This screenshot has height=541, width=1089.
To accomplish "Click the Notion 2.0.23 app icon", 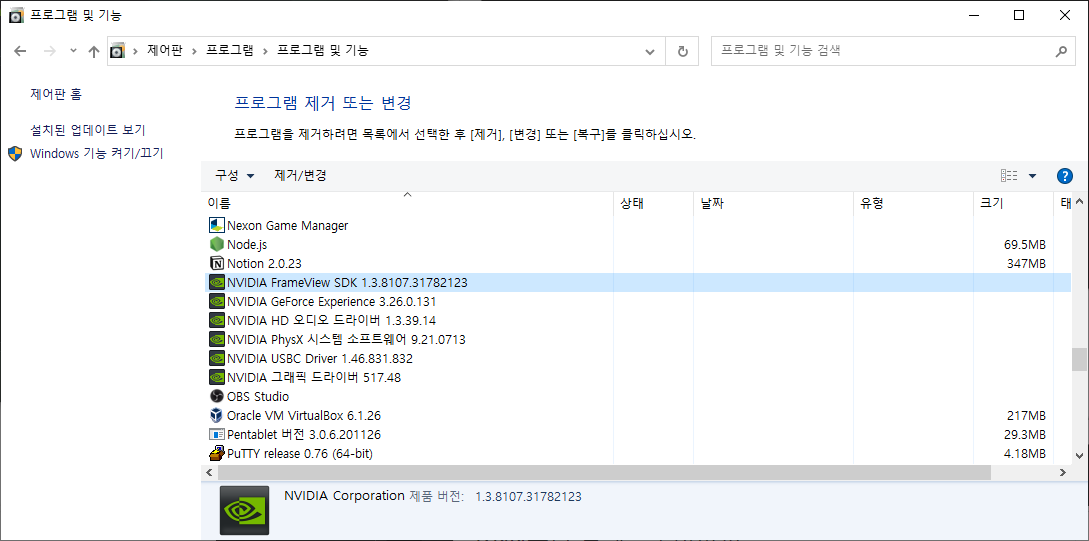I will (x=217, y=263).
